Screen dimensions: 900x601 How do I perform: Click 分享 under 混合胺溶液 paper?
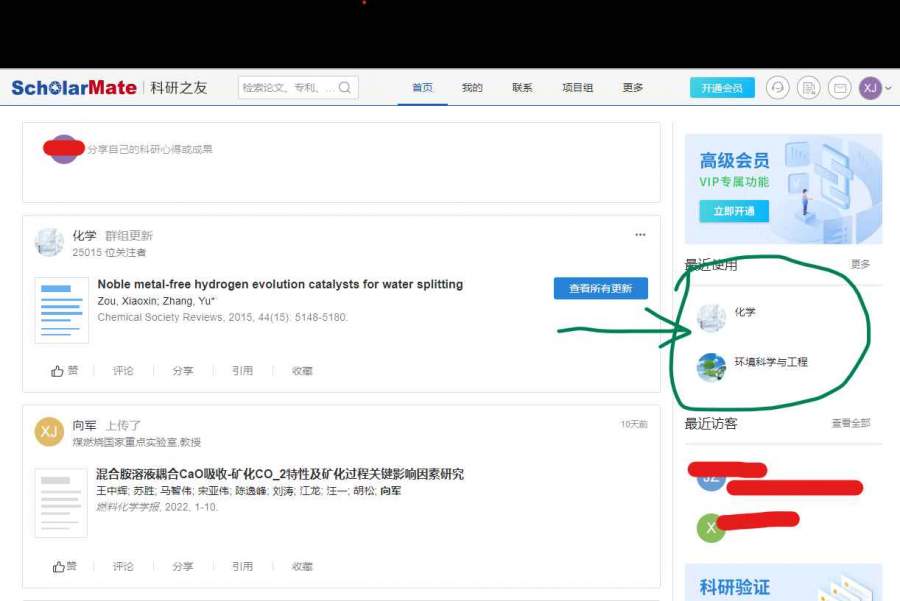coord(183,567)
